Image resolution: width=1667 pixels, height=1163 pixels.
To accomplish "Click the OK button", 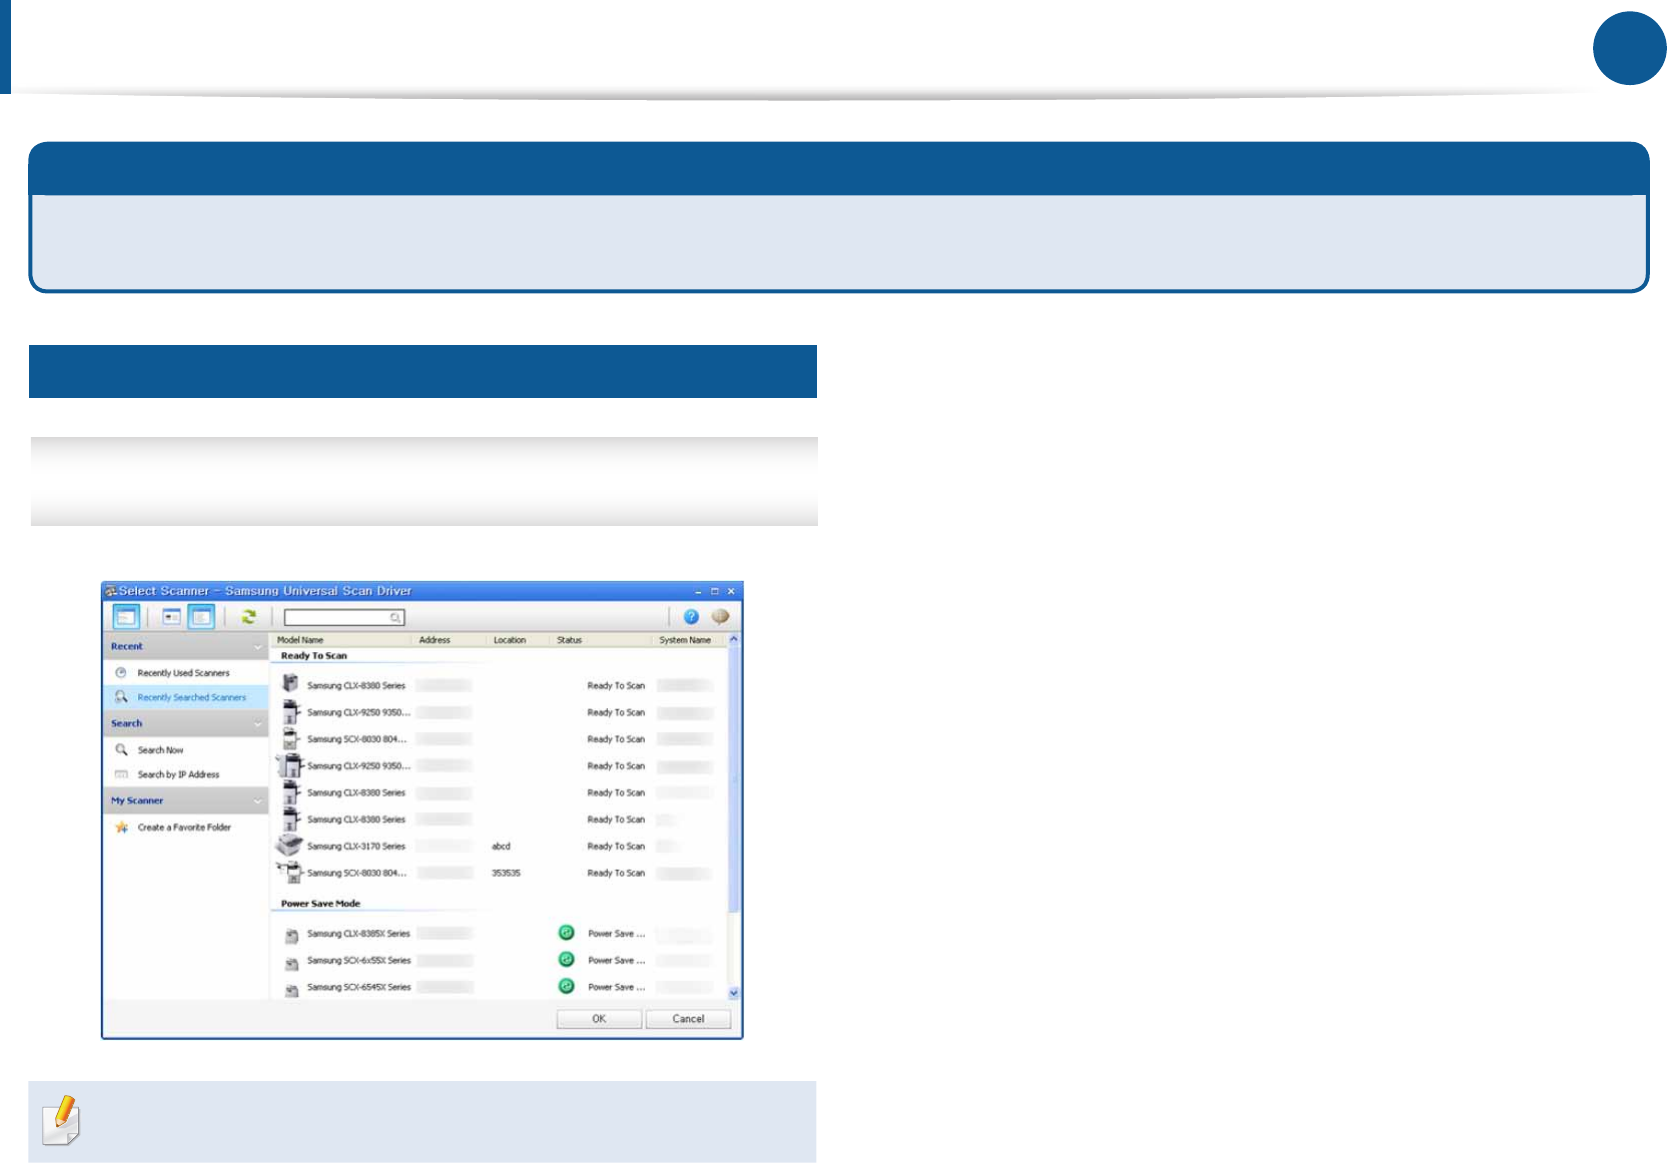I will 599,1019.
